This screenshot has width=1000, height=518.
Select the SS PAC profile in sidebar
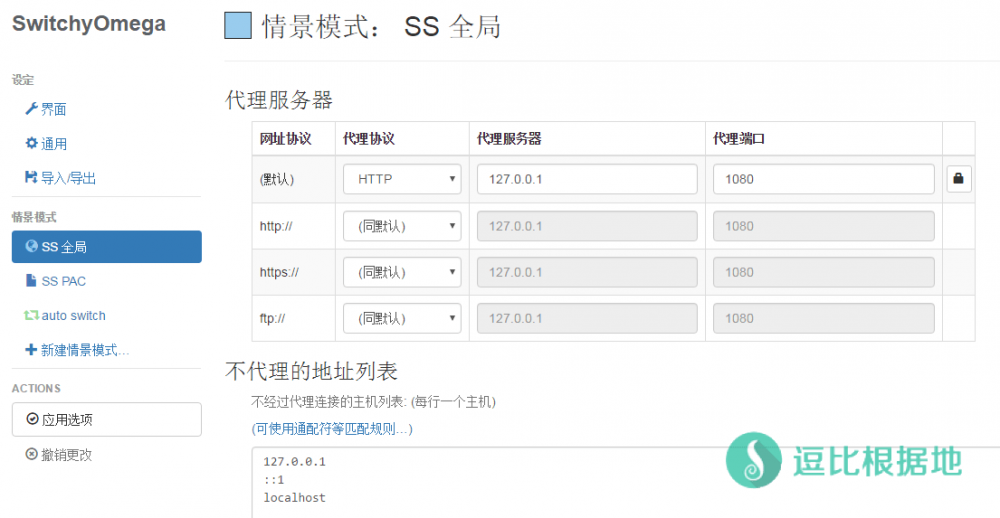[63, 281]
